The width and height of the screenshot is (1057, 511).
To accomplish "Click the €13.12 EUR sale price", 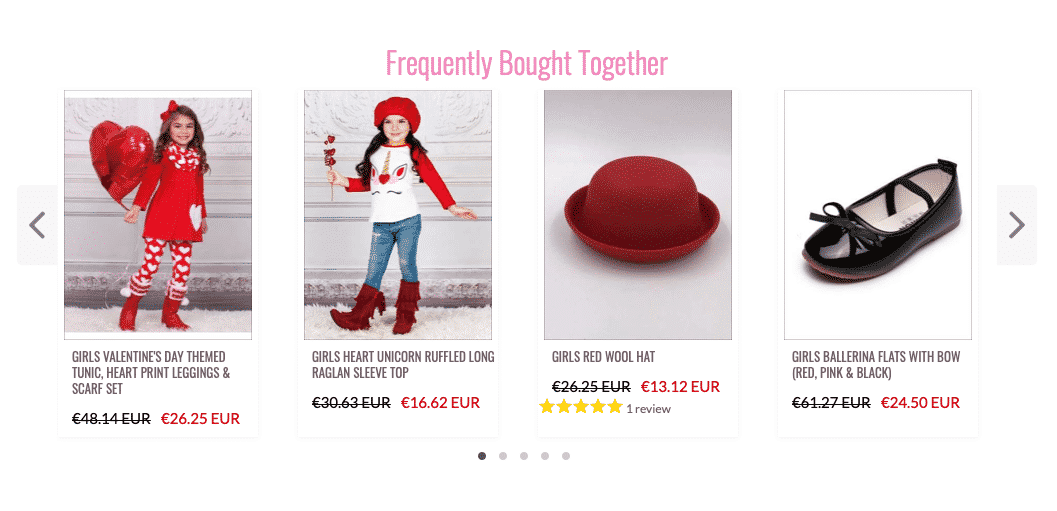I will click(680, 387).
